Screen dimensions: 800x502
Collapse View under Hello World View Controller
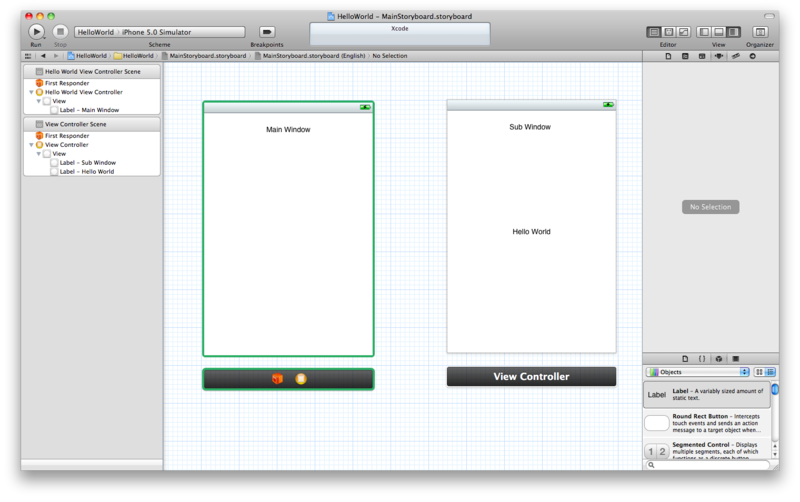click(x=38, y=101)
